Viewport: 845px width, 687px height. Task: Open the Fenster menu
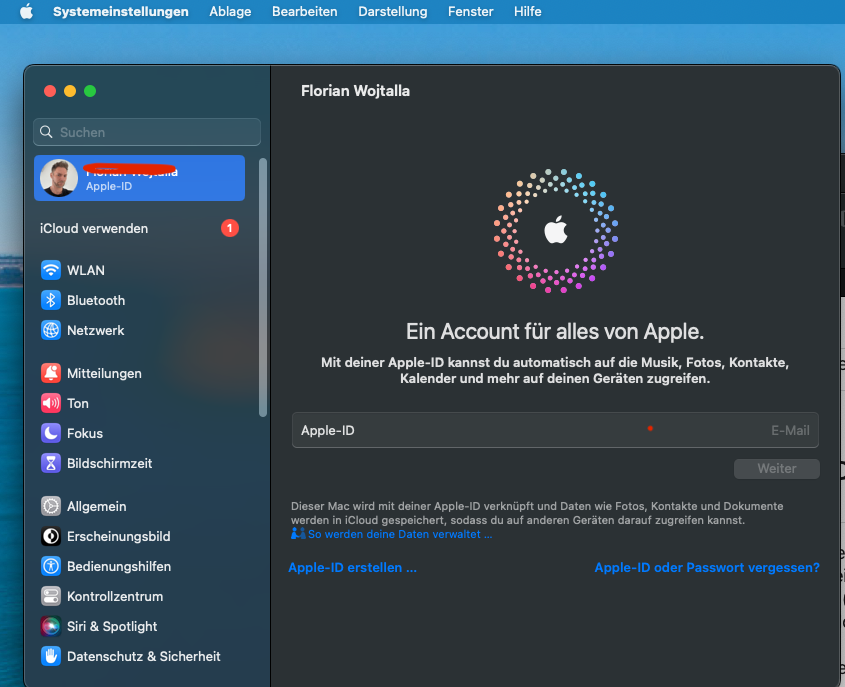470,11
